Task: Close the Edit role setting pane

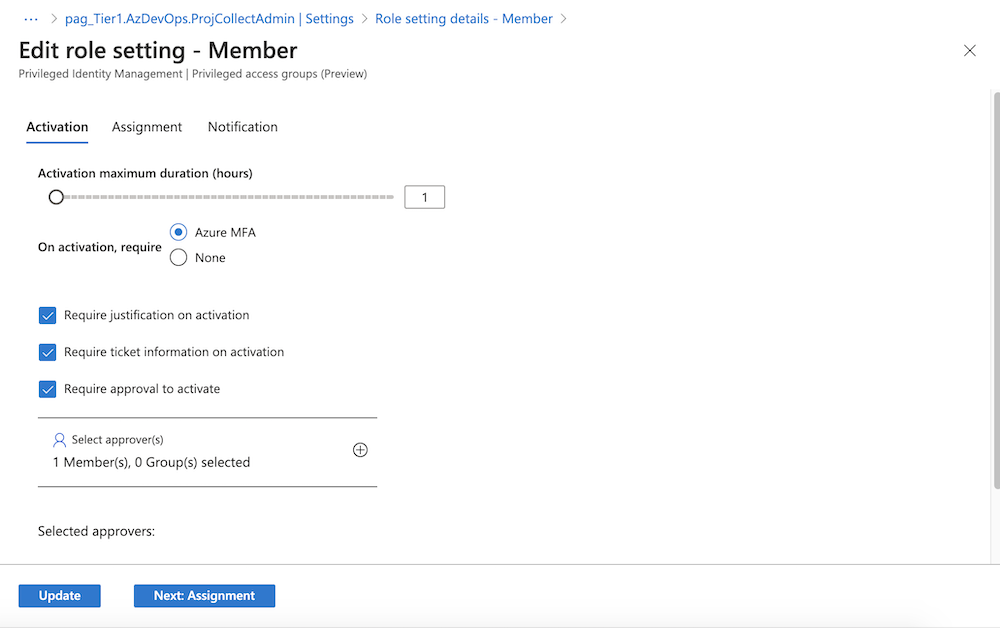Action: click(969, 50)
